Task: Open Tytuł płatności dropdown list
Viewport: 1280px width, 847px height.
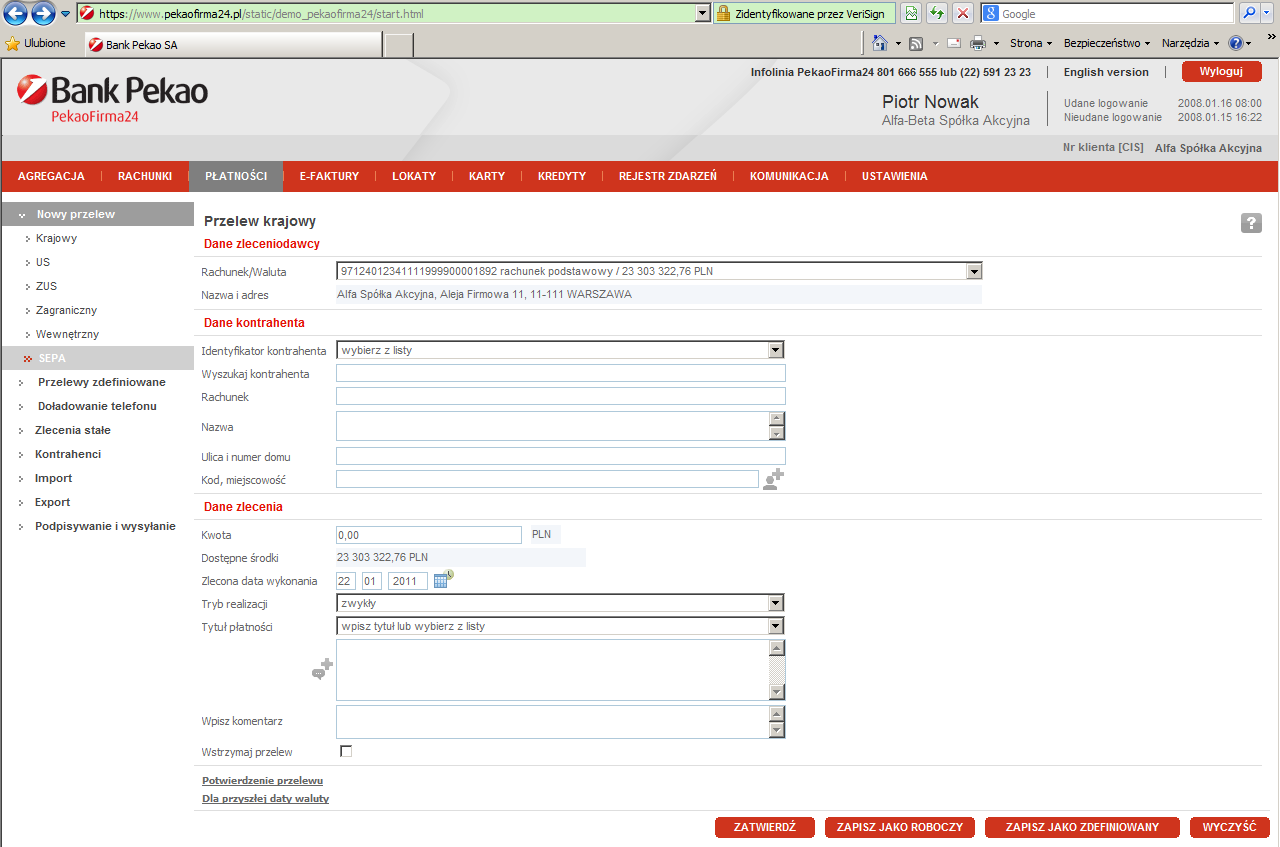Action: pos(776,626)
